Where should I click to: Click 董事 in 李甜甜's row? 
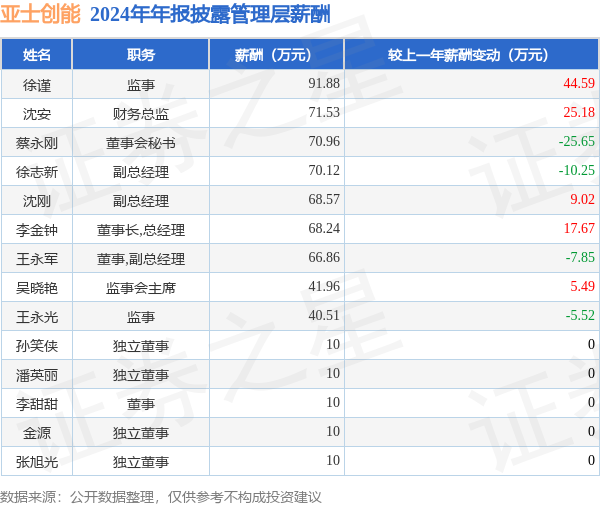[141, 405]
